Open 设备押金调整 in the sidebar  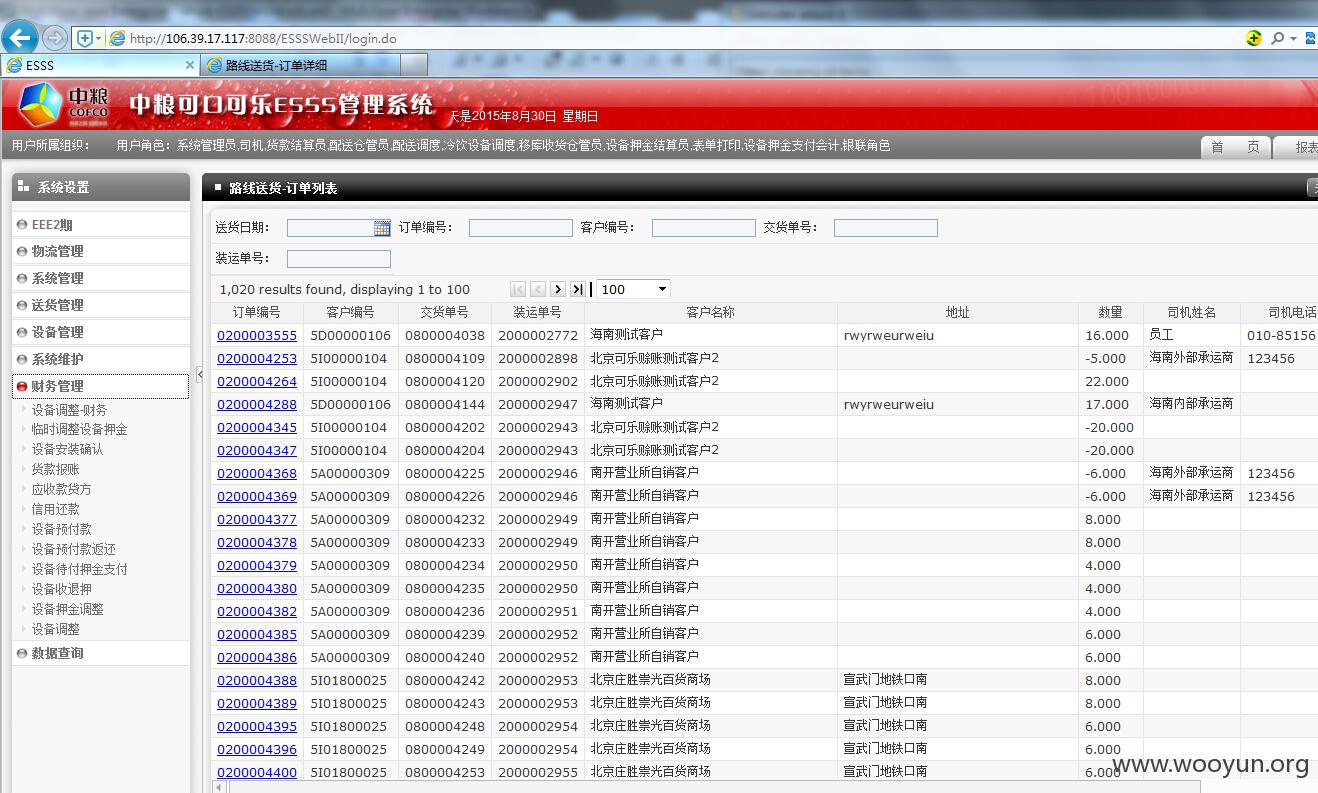click(x=67, y=609)
